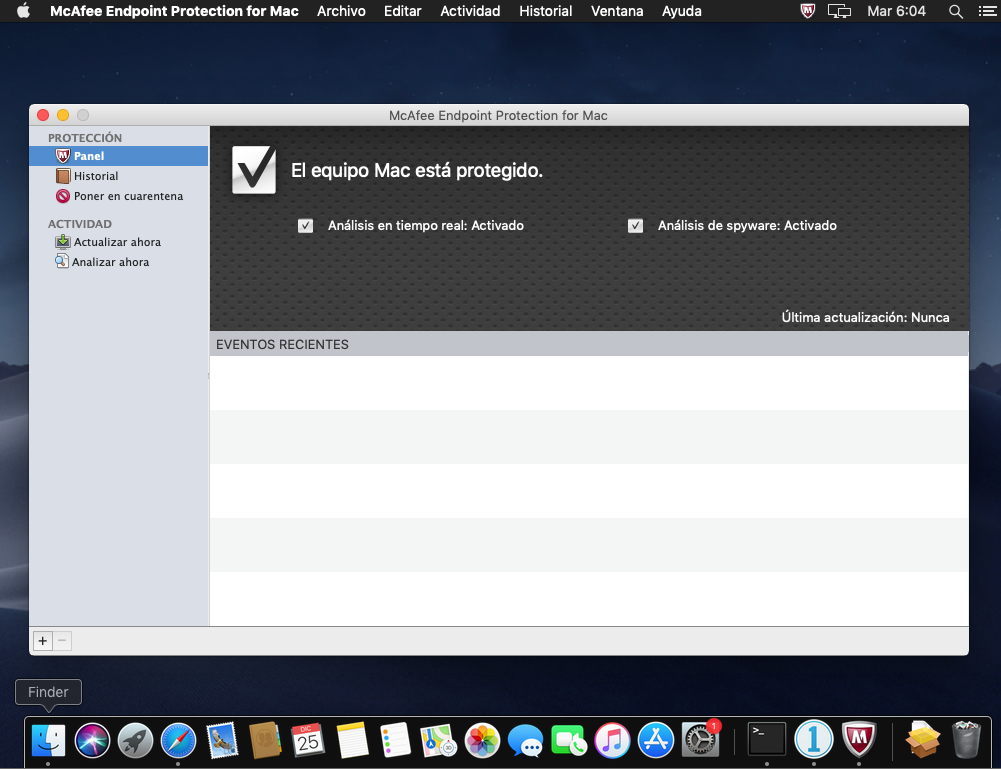Open Photos in the Dock
The image size is (1001, 769).
[482, 741]
